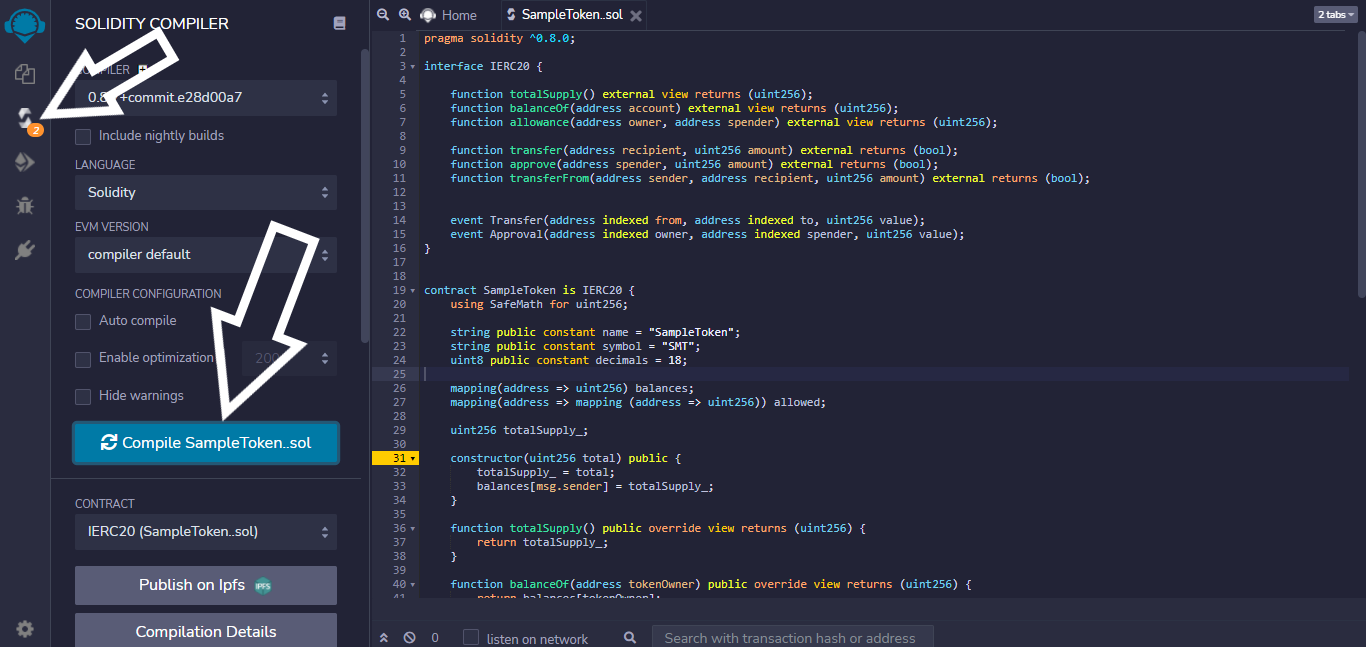
Task: Click the 'uint256 totalSupply_;' line
Action: tap(519, 430)
